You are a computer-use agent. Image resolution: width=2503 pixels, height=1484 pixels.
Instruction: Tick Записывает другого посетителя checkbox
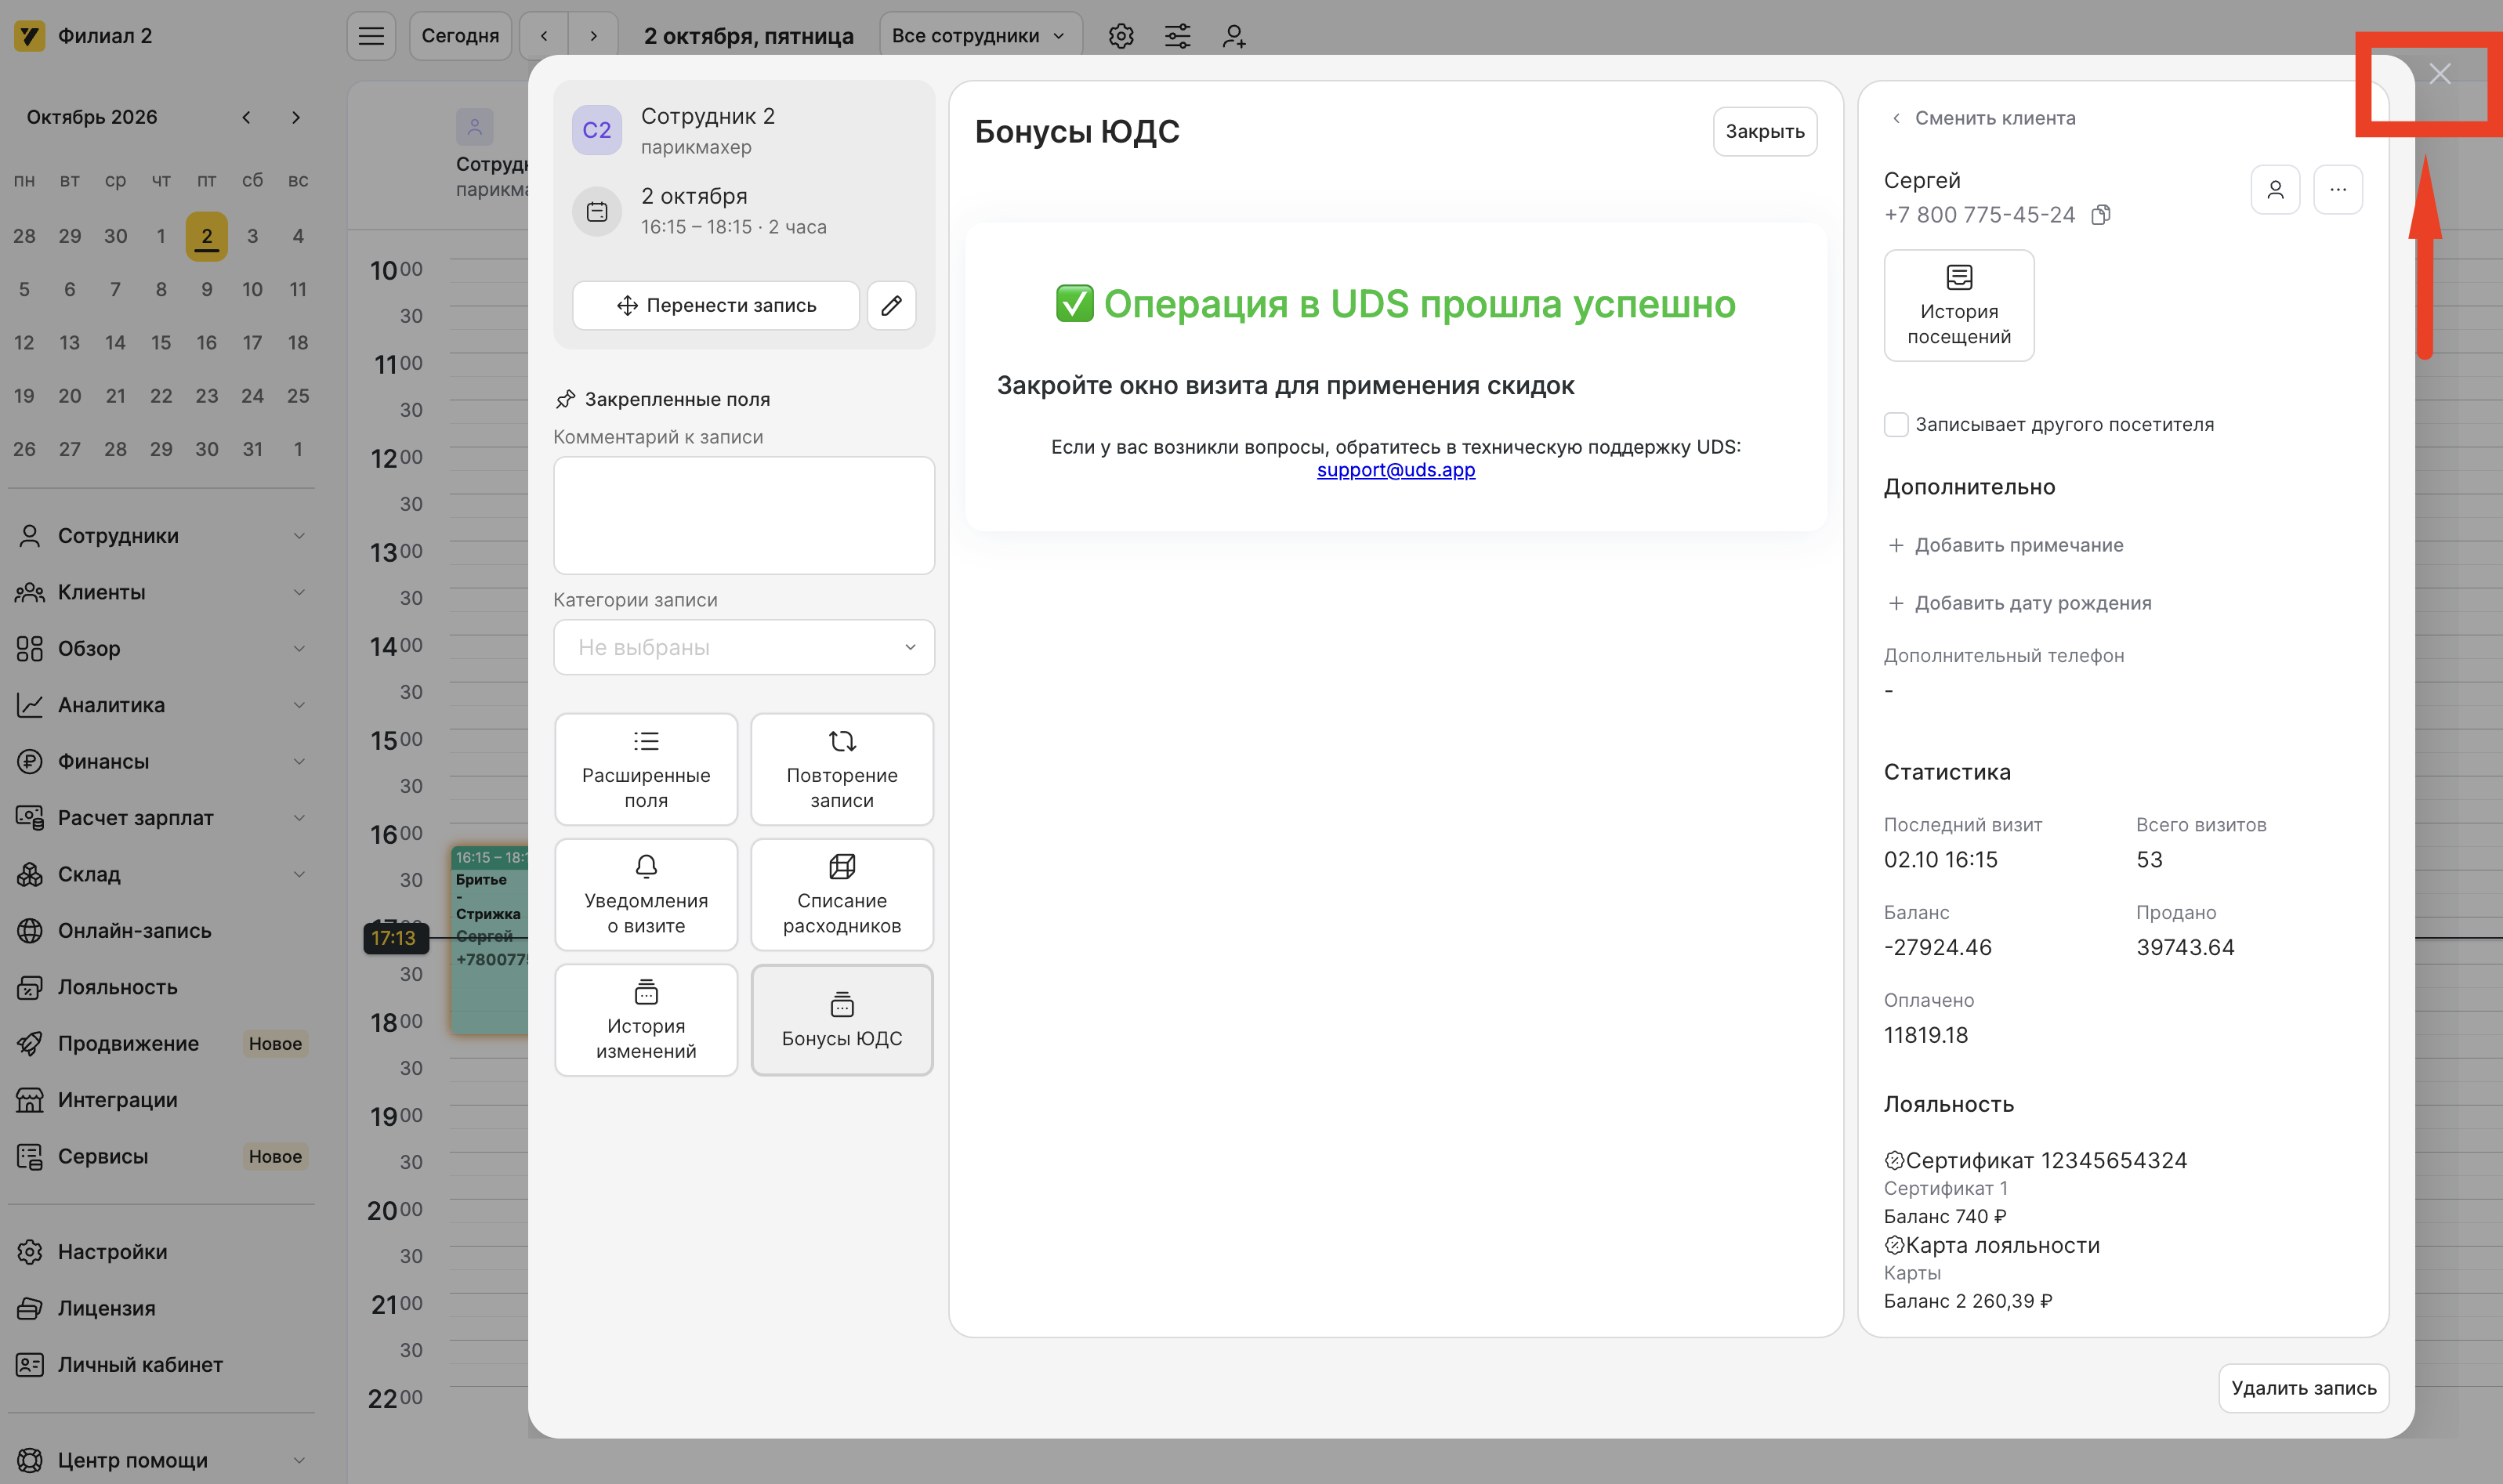click(1896, 424)
